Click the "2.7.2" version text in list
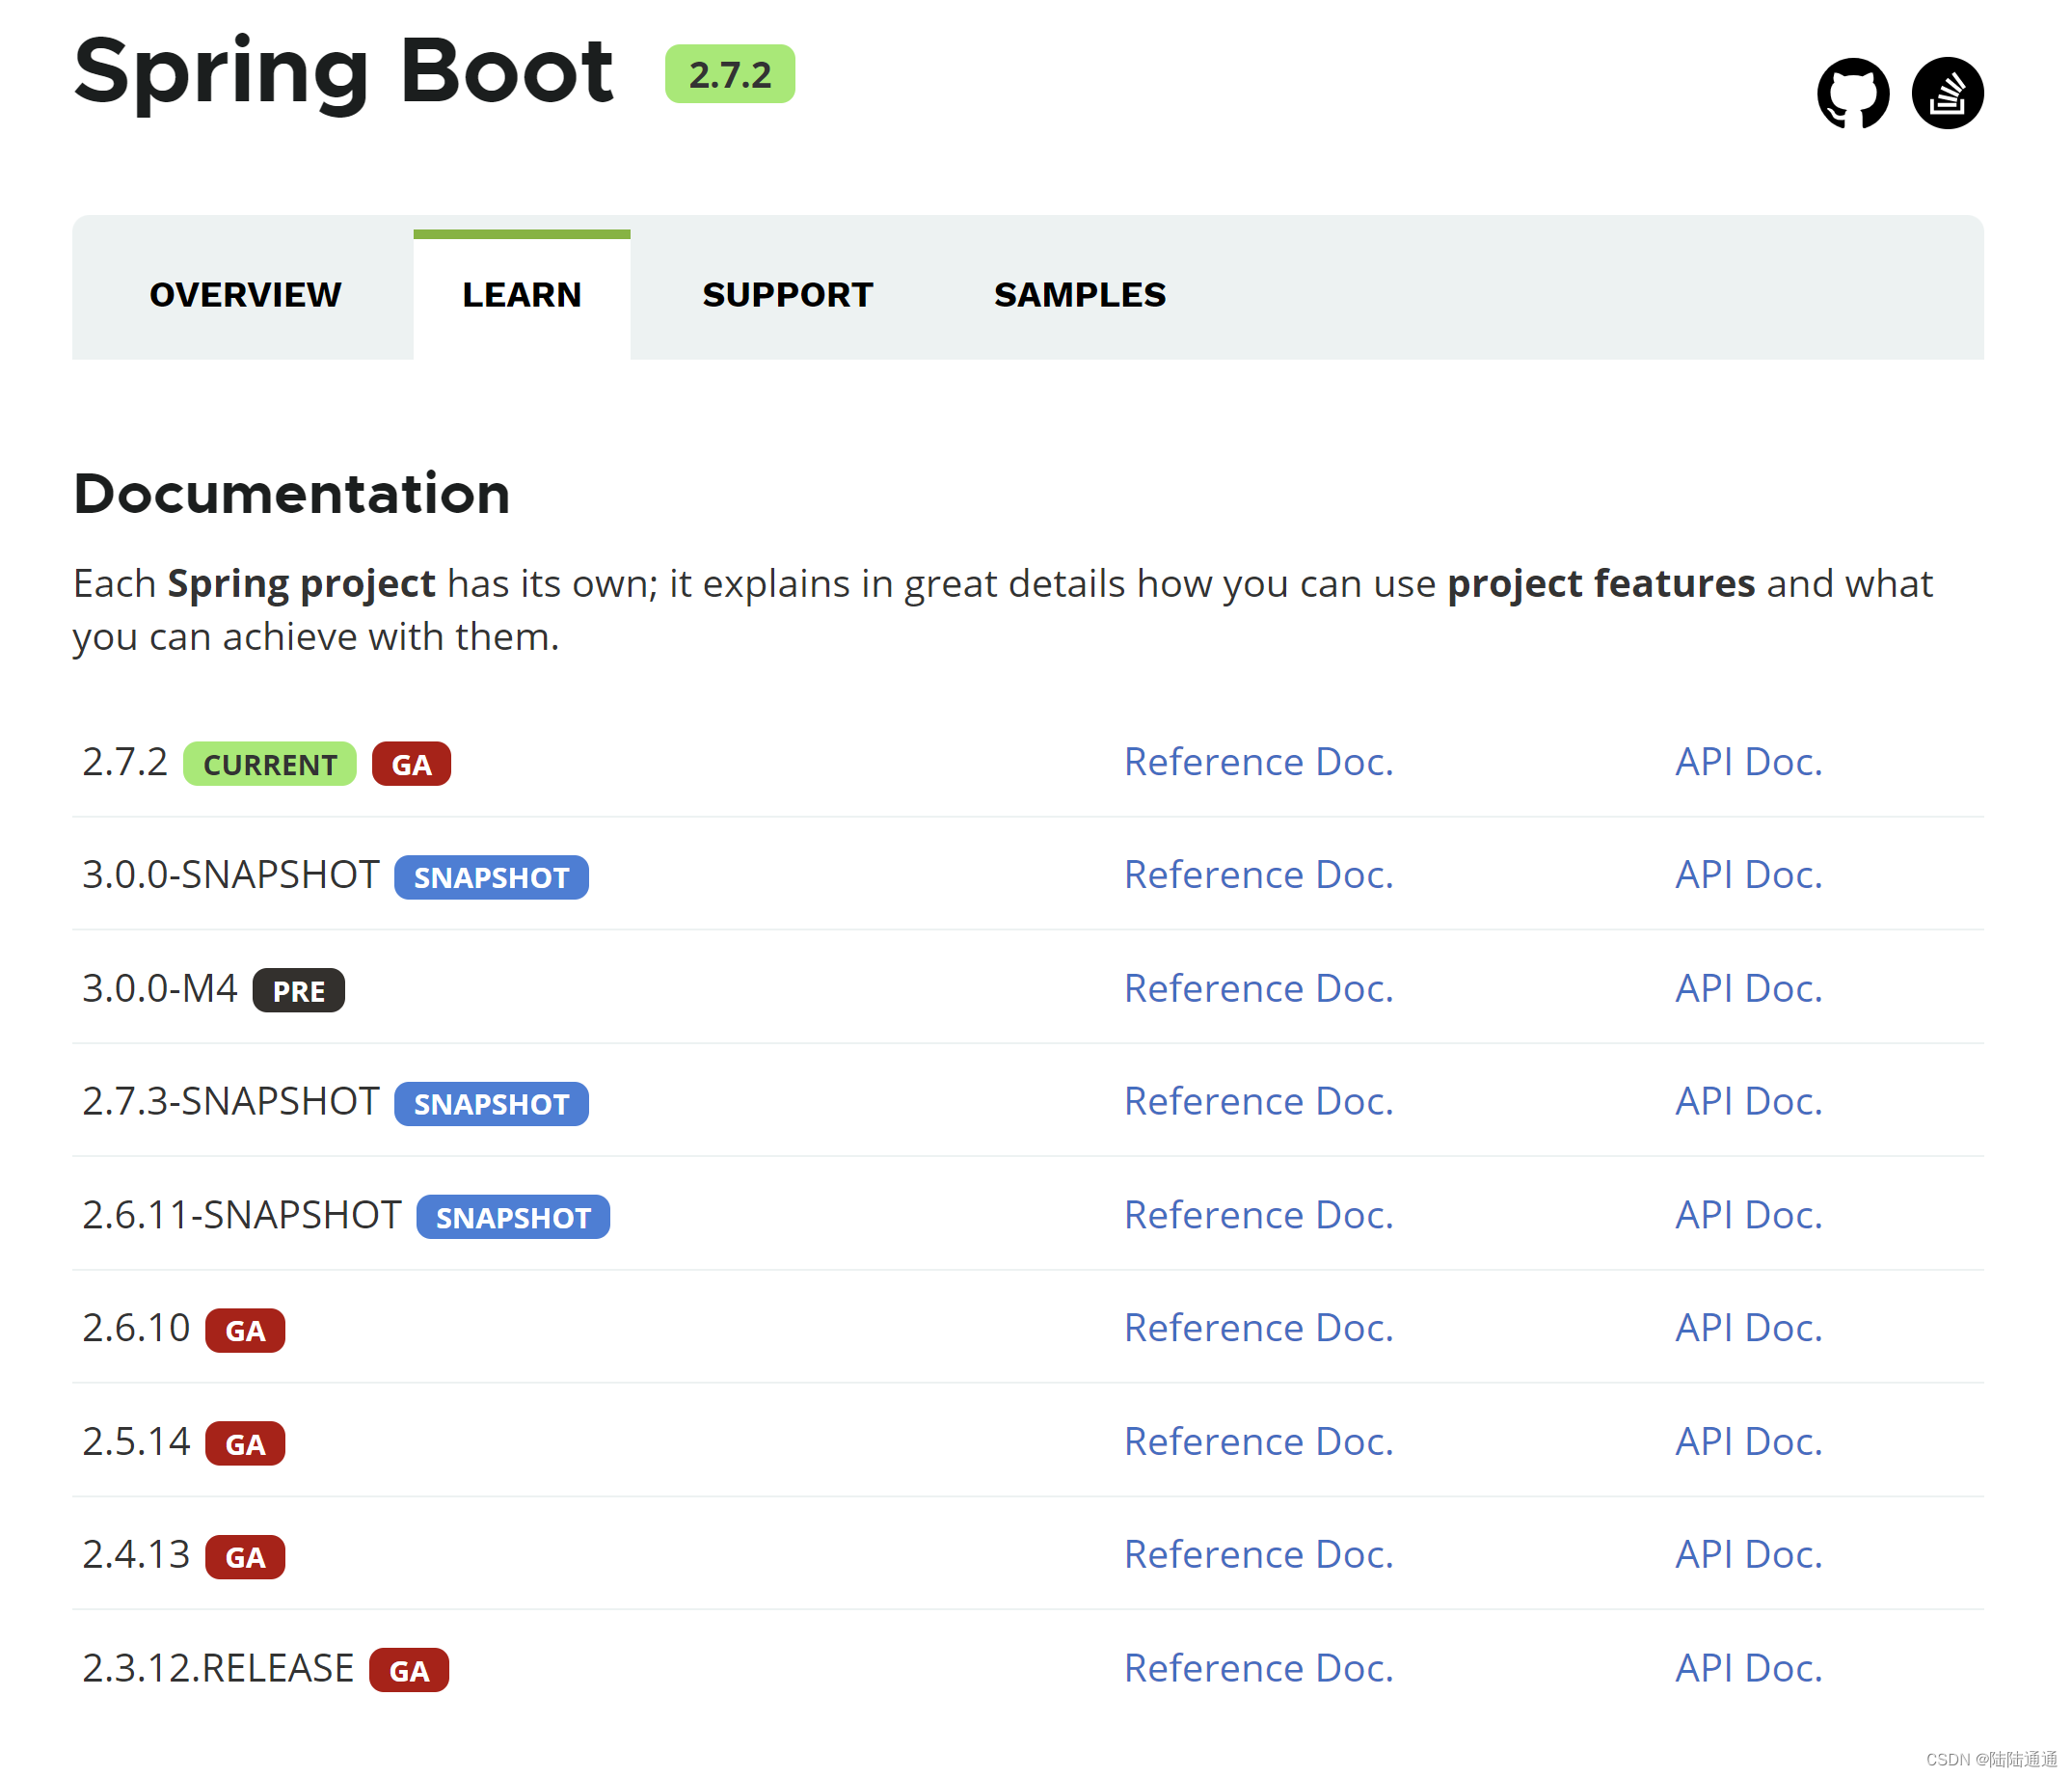Image resolution: width=2072 pixels, height=1777 pixels. [125, 763]
